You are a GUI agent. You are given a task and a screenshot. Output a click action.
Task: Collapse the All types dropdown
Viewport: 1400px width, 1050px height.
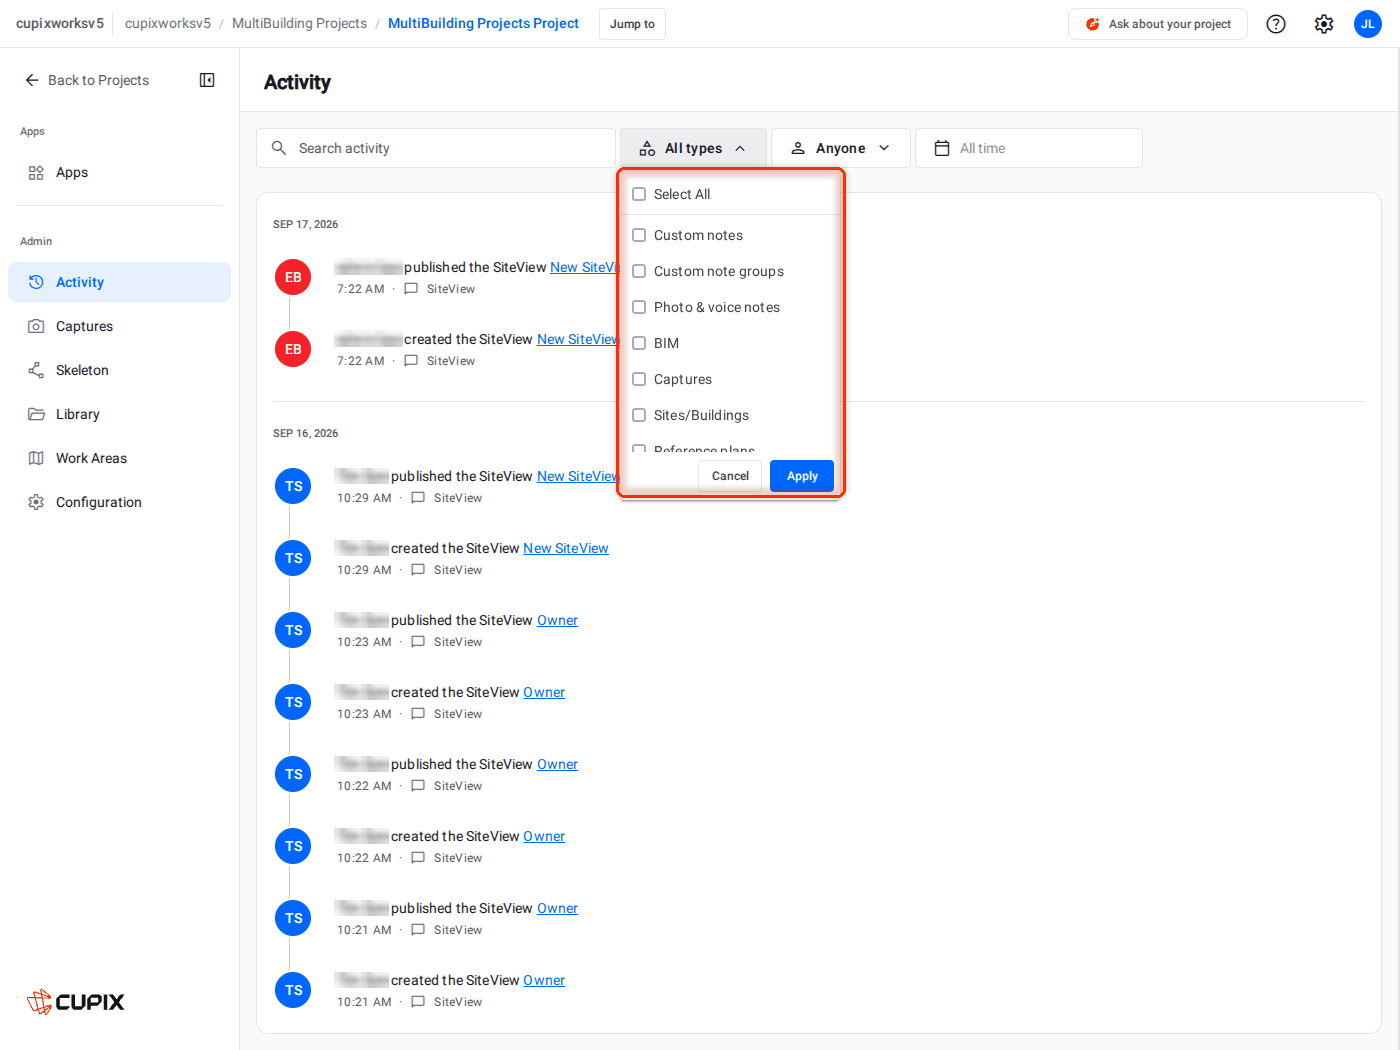tap(693, 148)
